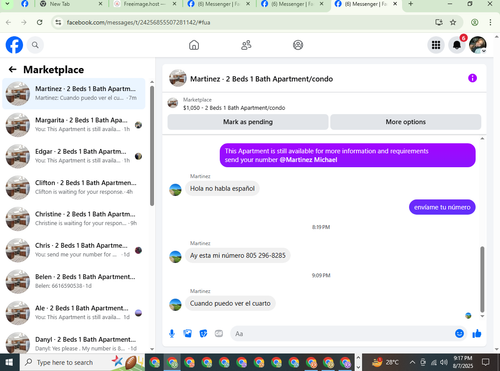Image resolution: width=500 pixels, height=371 pixels.
Task: Click the 'Cuando puedo ver el cuarto' message
Action: coord(230,303)
